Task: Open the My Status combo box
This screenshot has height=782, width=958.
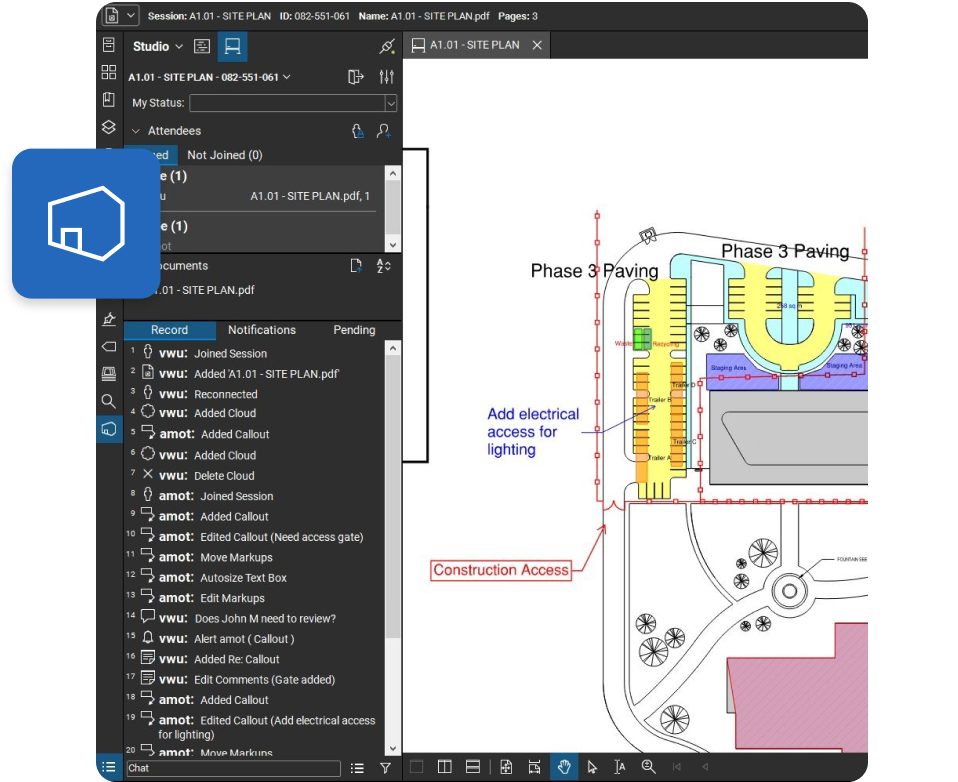Action: click(x=293, y=103)
